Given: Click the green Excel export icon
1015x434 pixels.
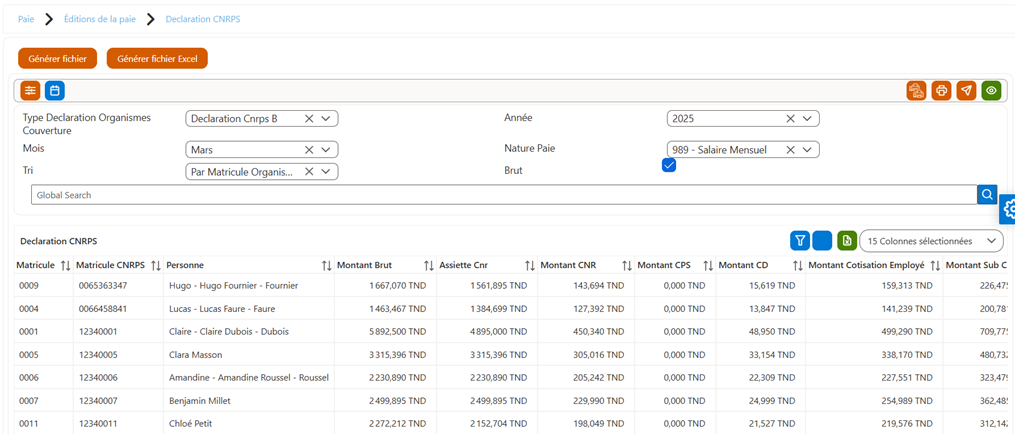Looking at the screenshot, I should 846,241.
